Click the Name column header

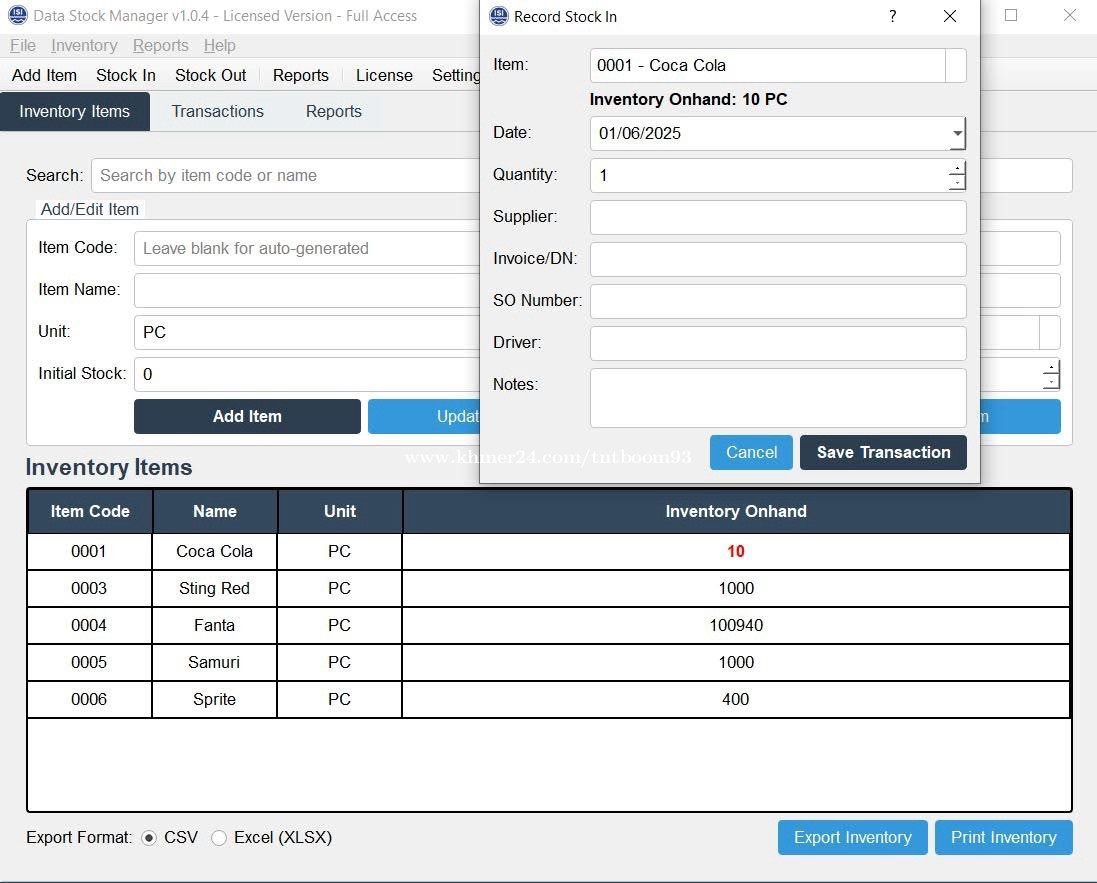coord(215,511)
